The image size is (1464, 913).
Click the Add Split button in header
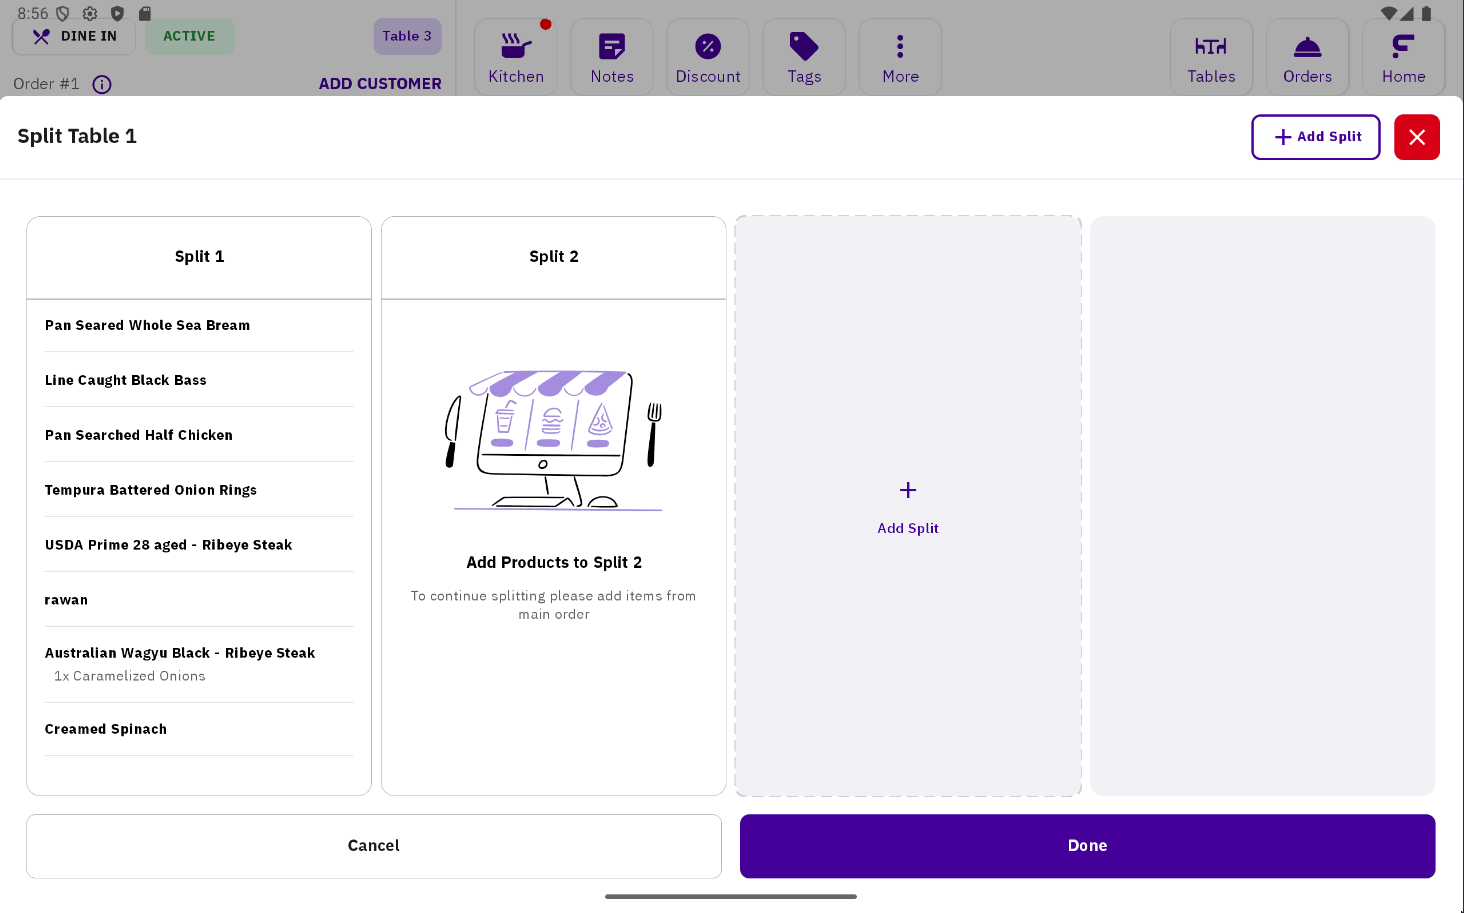click(1315, 137)
